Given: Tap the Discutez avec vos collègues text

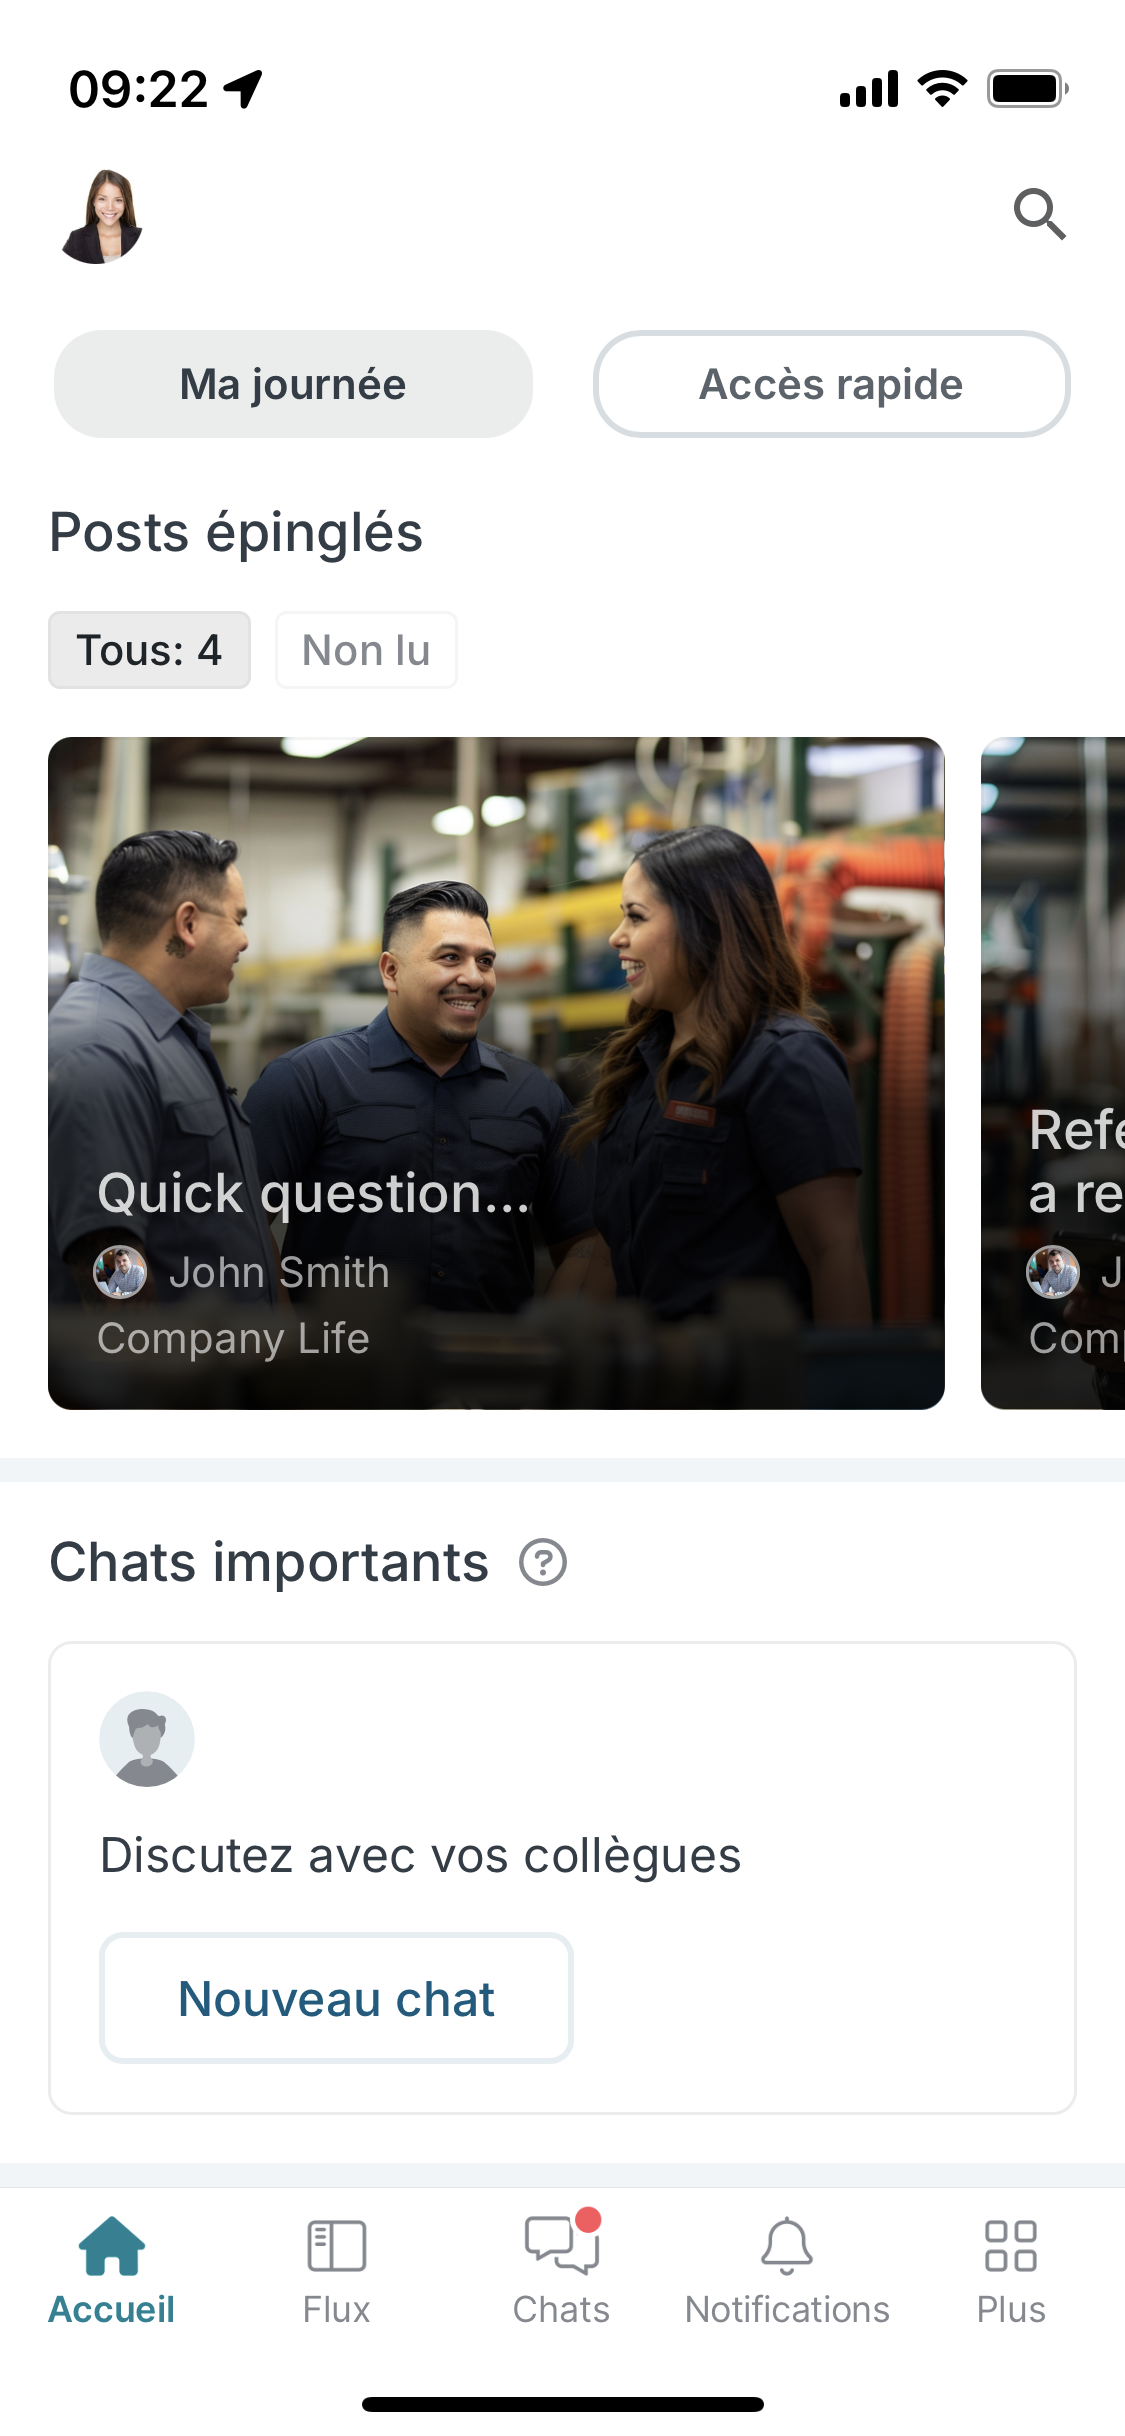Looking at the screenshot, I should coord(420,1856).
